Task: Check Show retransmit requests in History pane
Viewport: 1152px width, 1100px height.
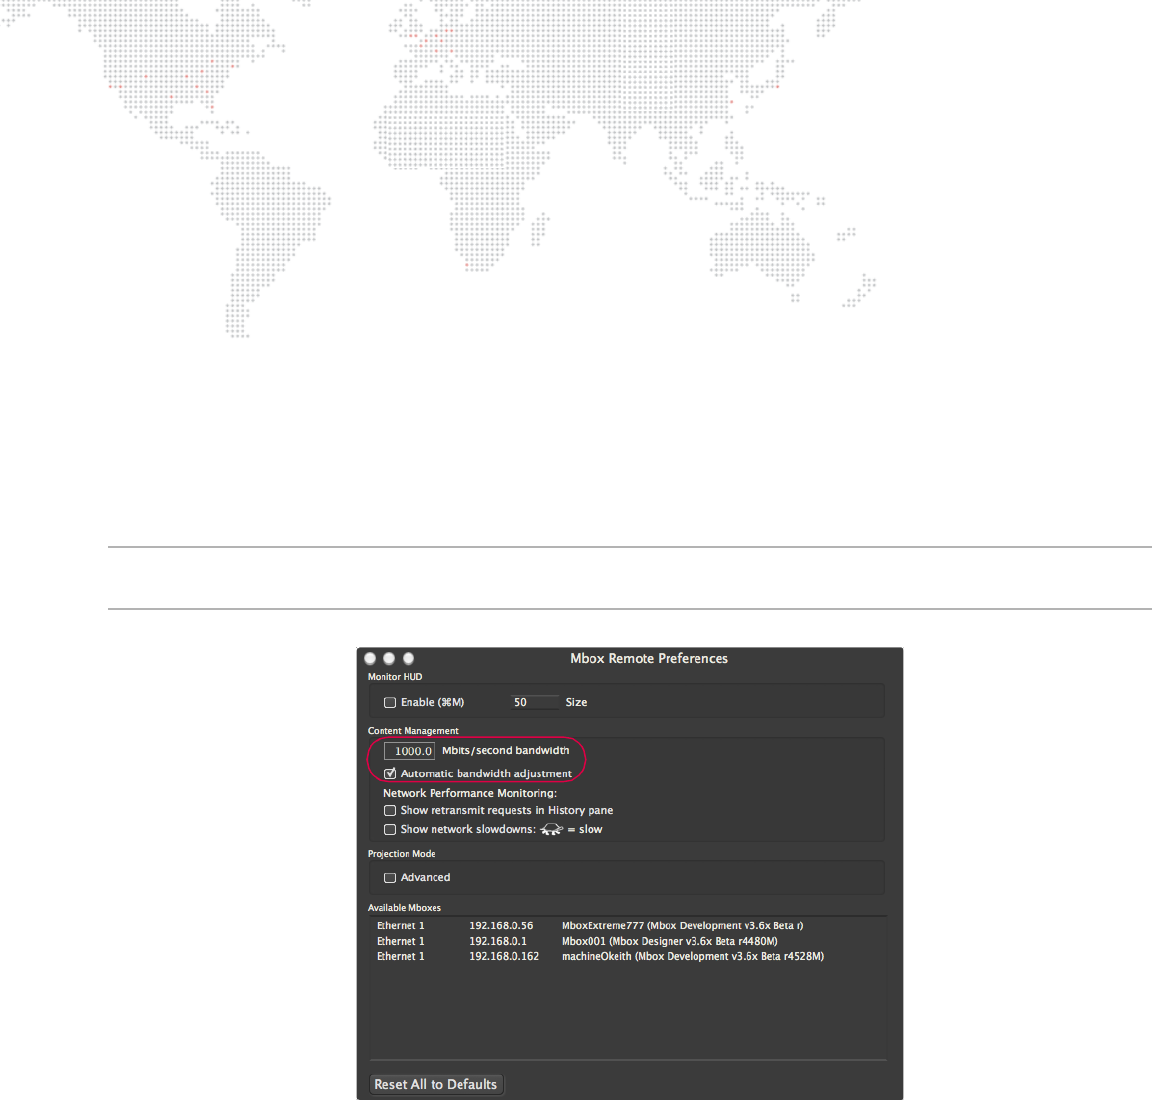Action: (390, 810)
